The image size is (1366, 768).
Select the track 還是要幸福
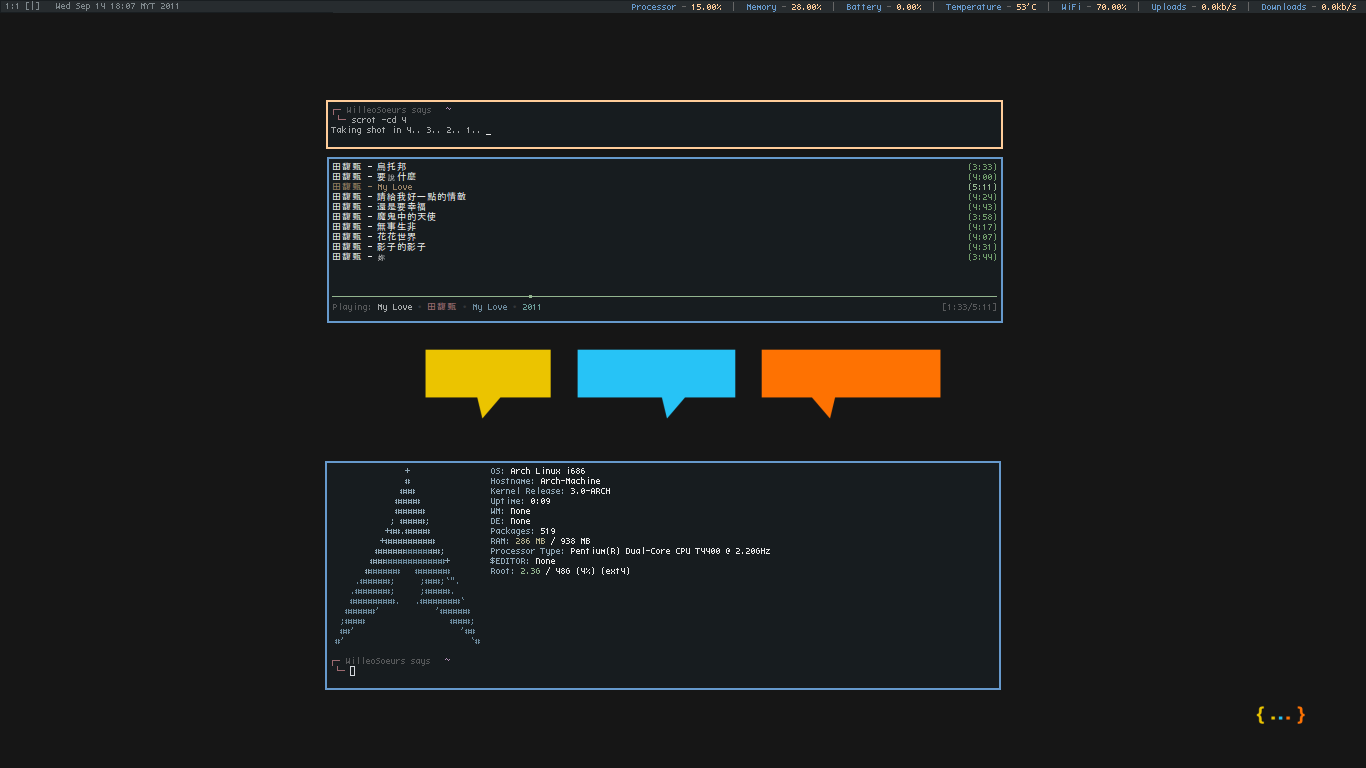tap(665, 207)
